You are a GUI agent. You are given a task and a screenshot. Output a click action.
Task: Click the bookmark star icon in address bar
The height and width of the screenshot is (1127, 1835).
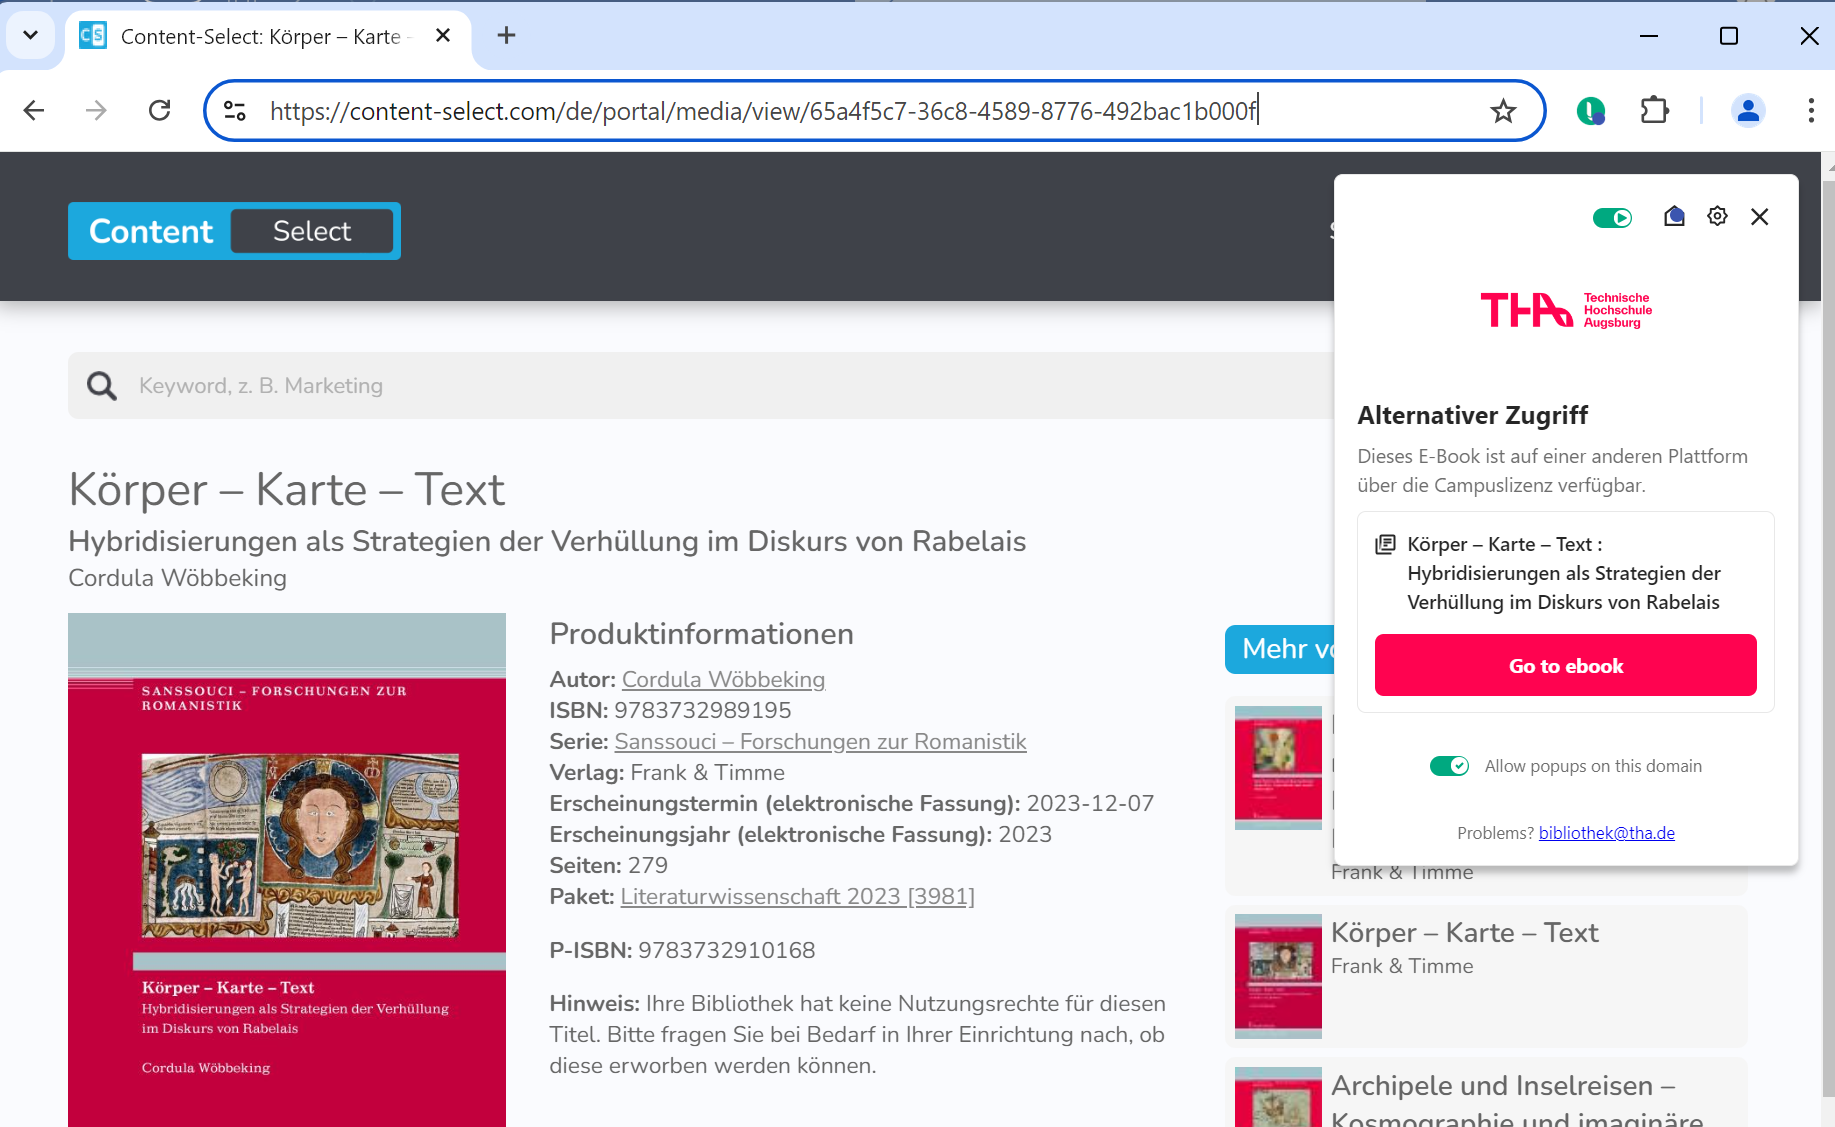[1503, 111]
